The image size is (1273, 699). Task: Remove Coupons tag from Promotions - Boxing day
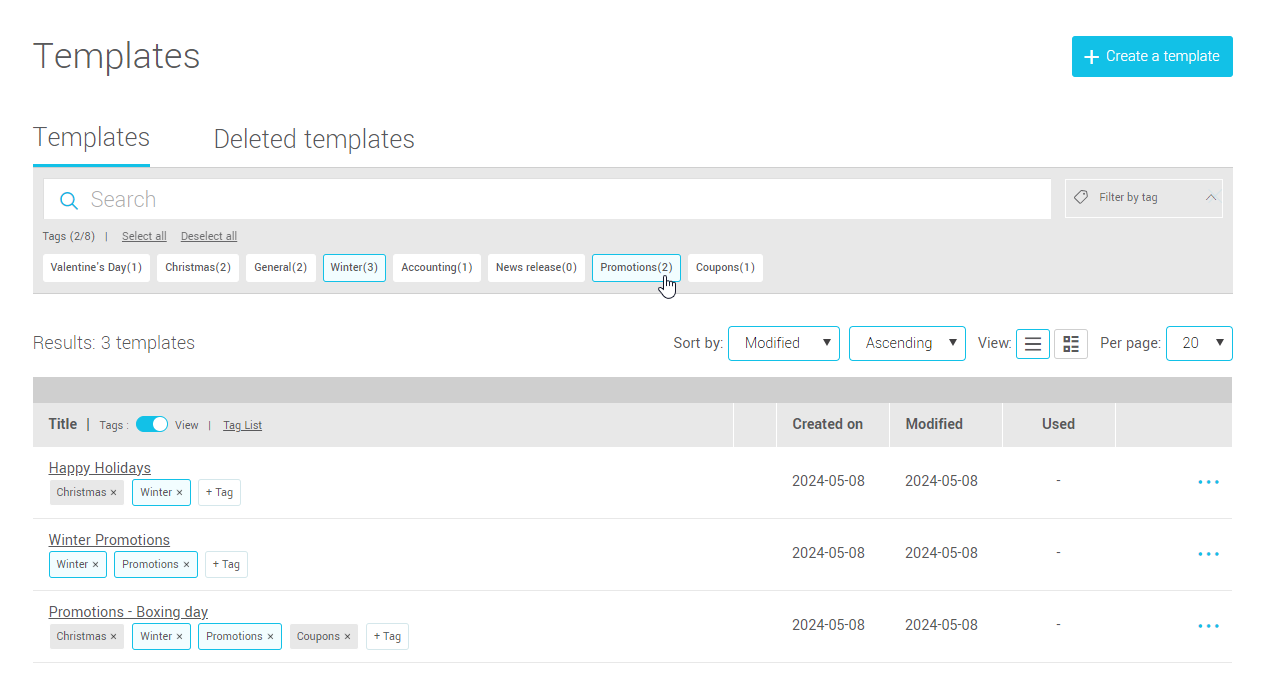(348, 637)
